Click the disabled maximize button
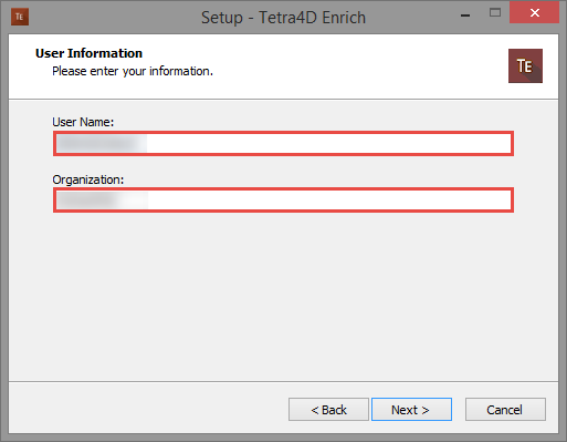Screen dimensions: 567x442 (x=495, y=13)
